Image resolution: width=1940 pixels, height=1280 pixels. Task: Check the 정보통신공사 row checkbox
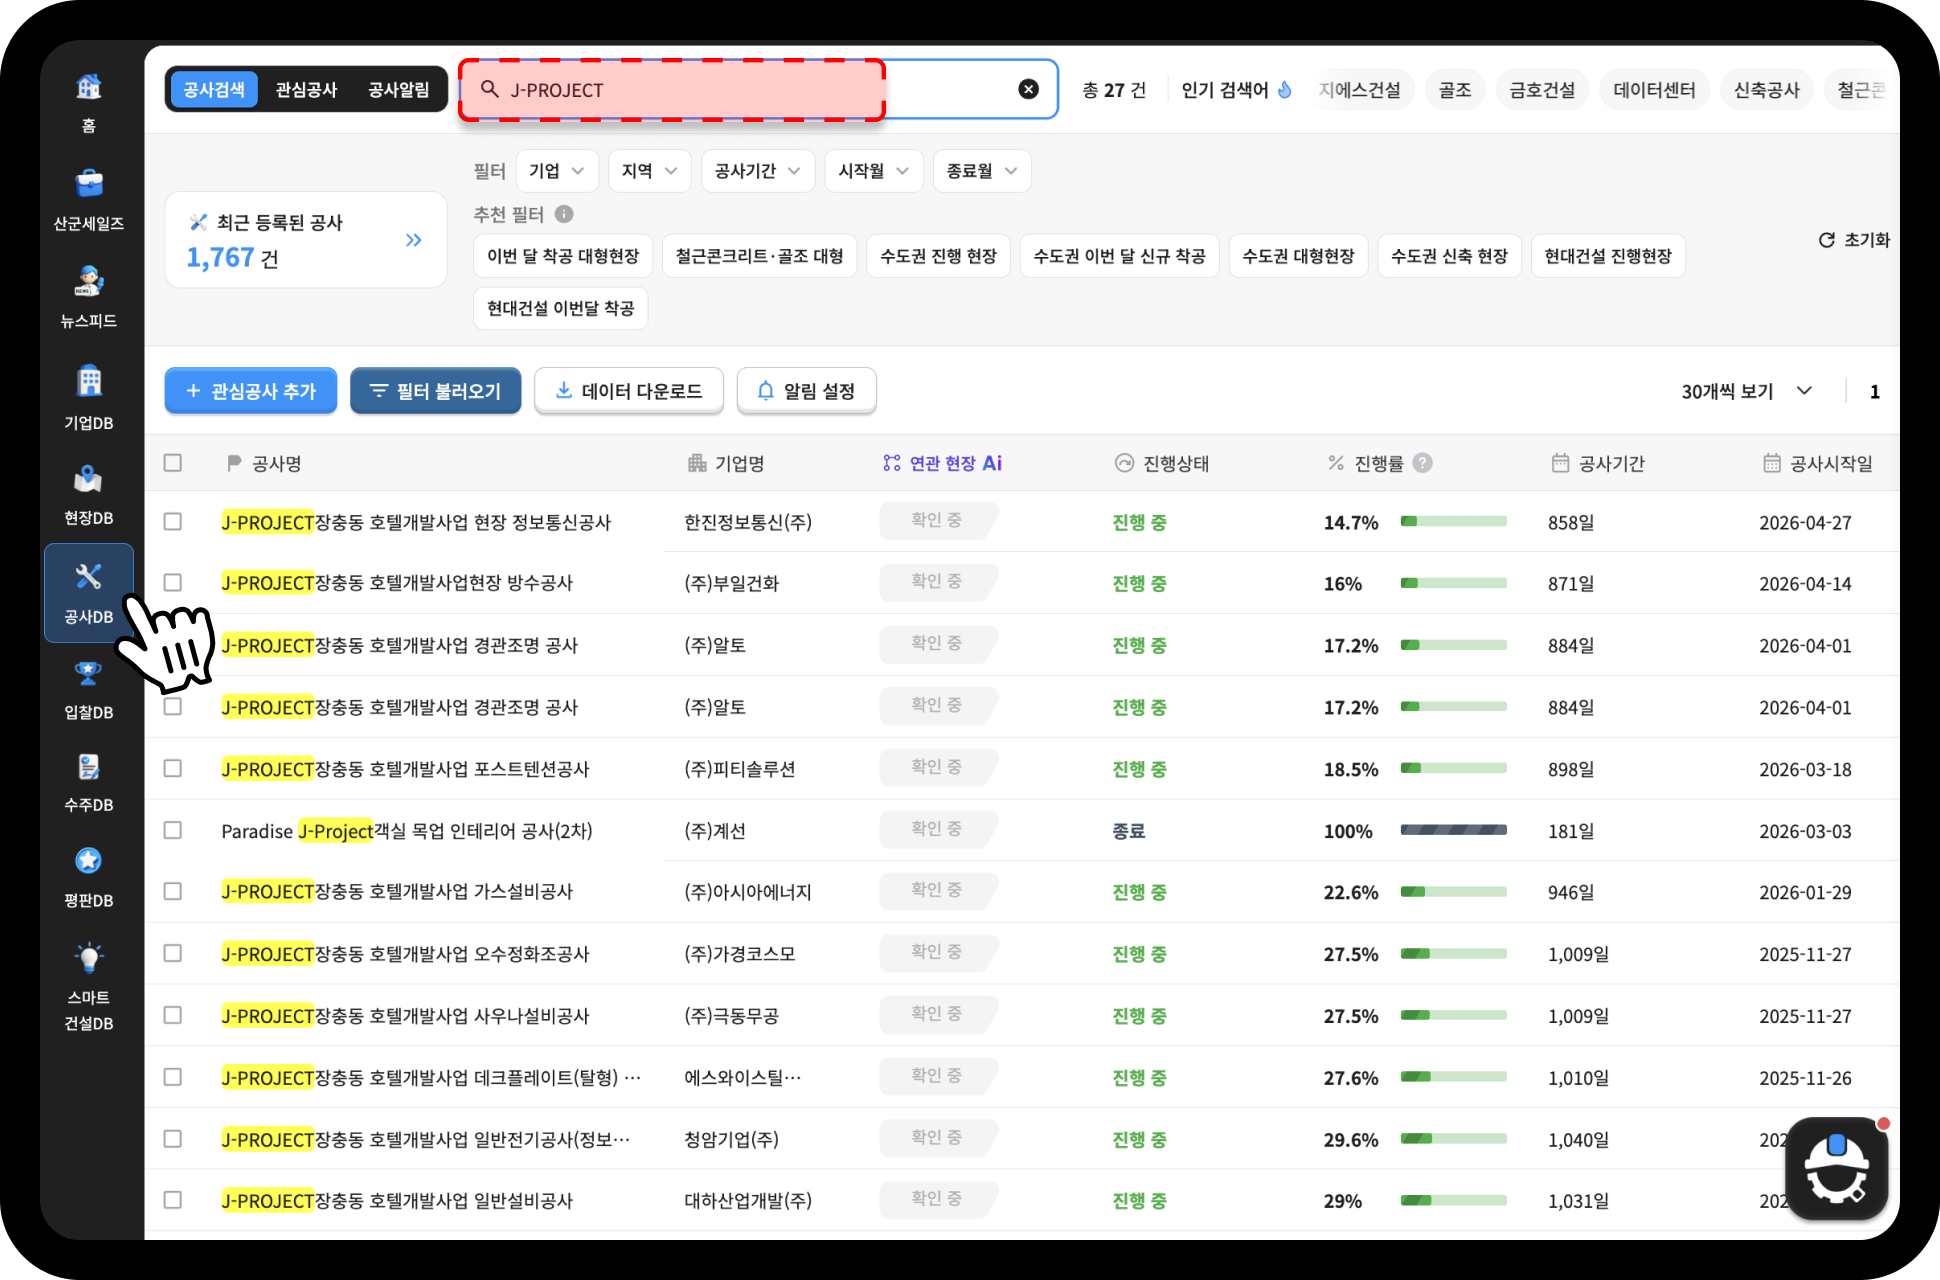tap(173, 522)
